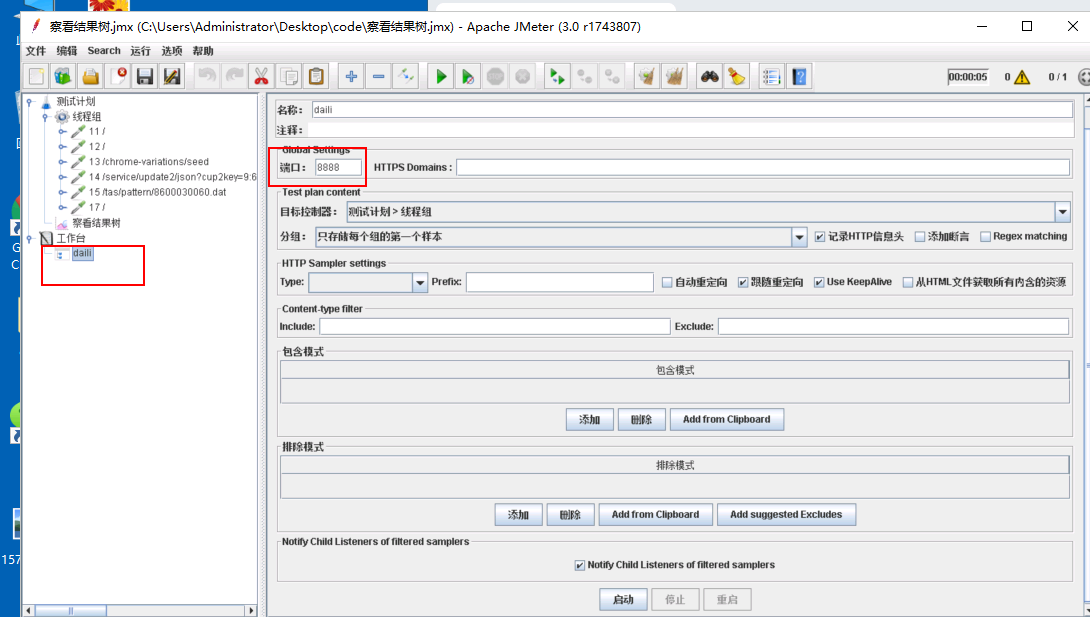Enable 自动重定向 checkbox
This screenshot has height=617, width=1090.
coord(667,282)
